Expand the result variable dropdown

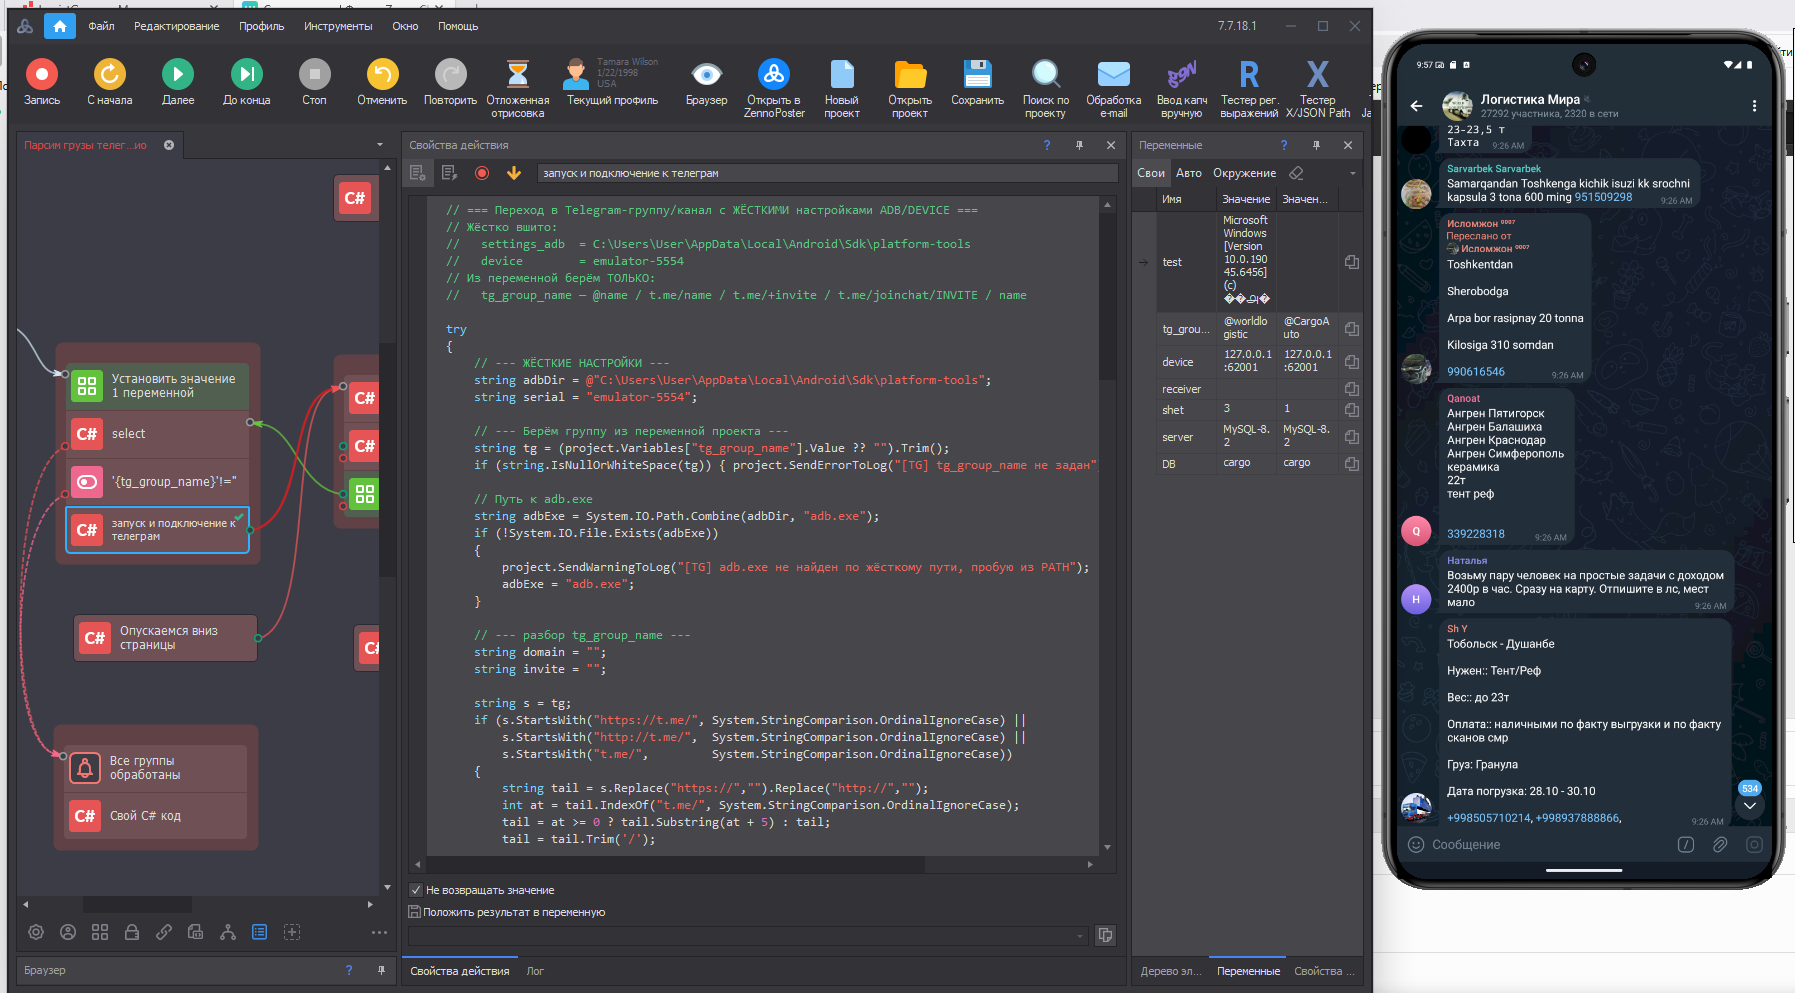click(x=1080, y=936)
